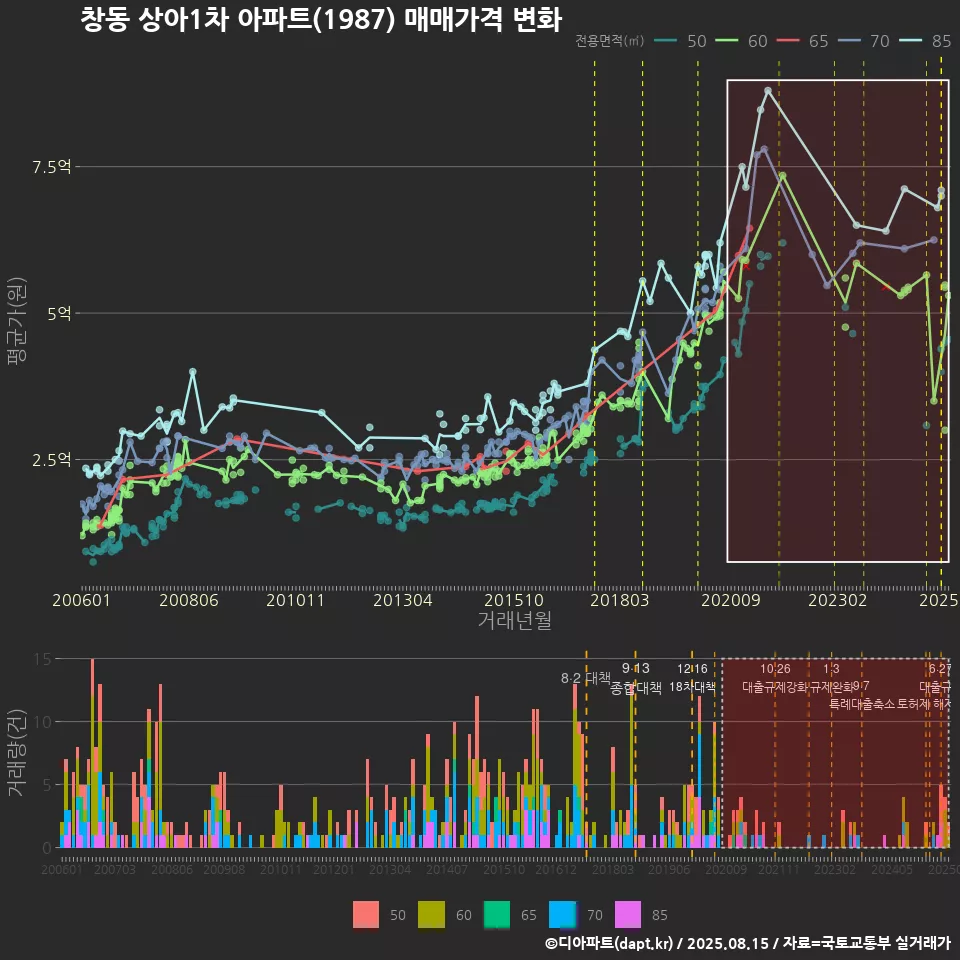Click '202405' on the volume chart x-axis
This screenshot has width=960, height=960.
tap(892, 869)
